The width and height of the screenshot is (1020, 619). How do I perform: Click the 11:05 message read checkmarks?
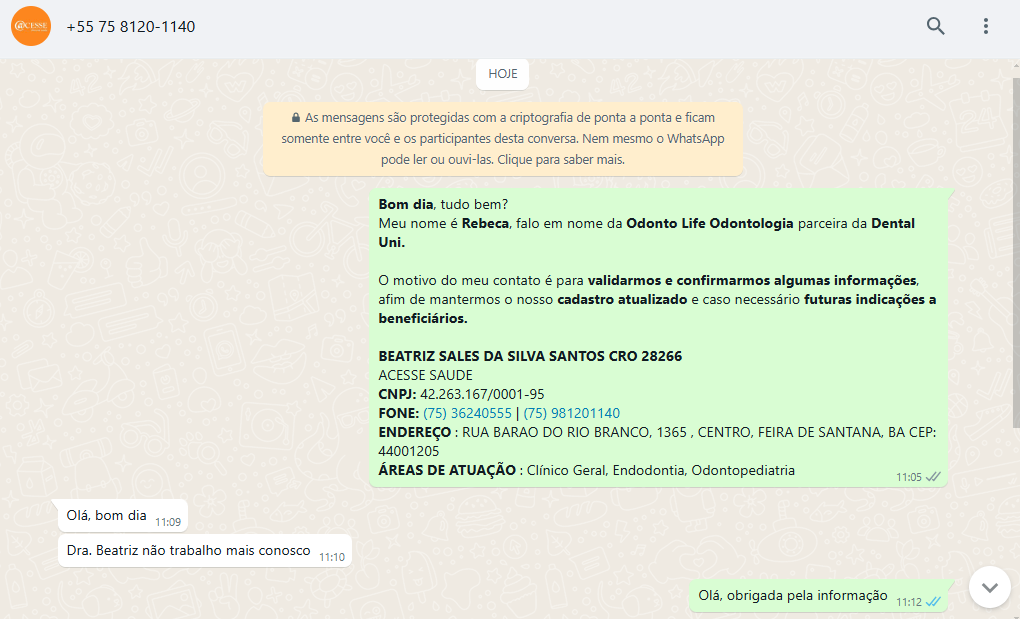933,477
